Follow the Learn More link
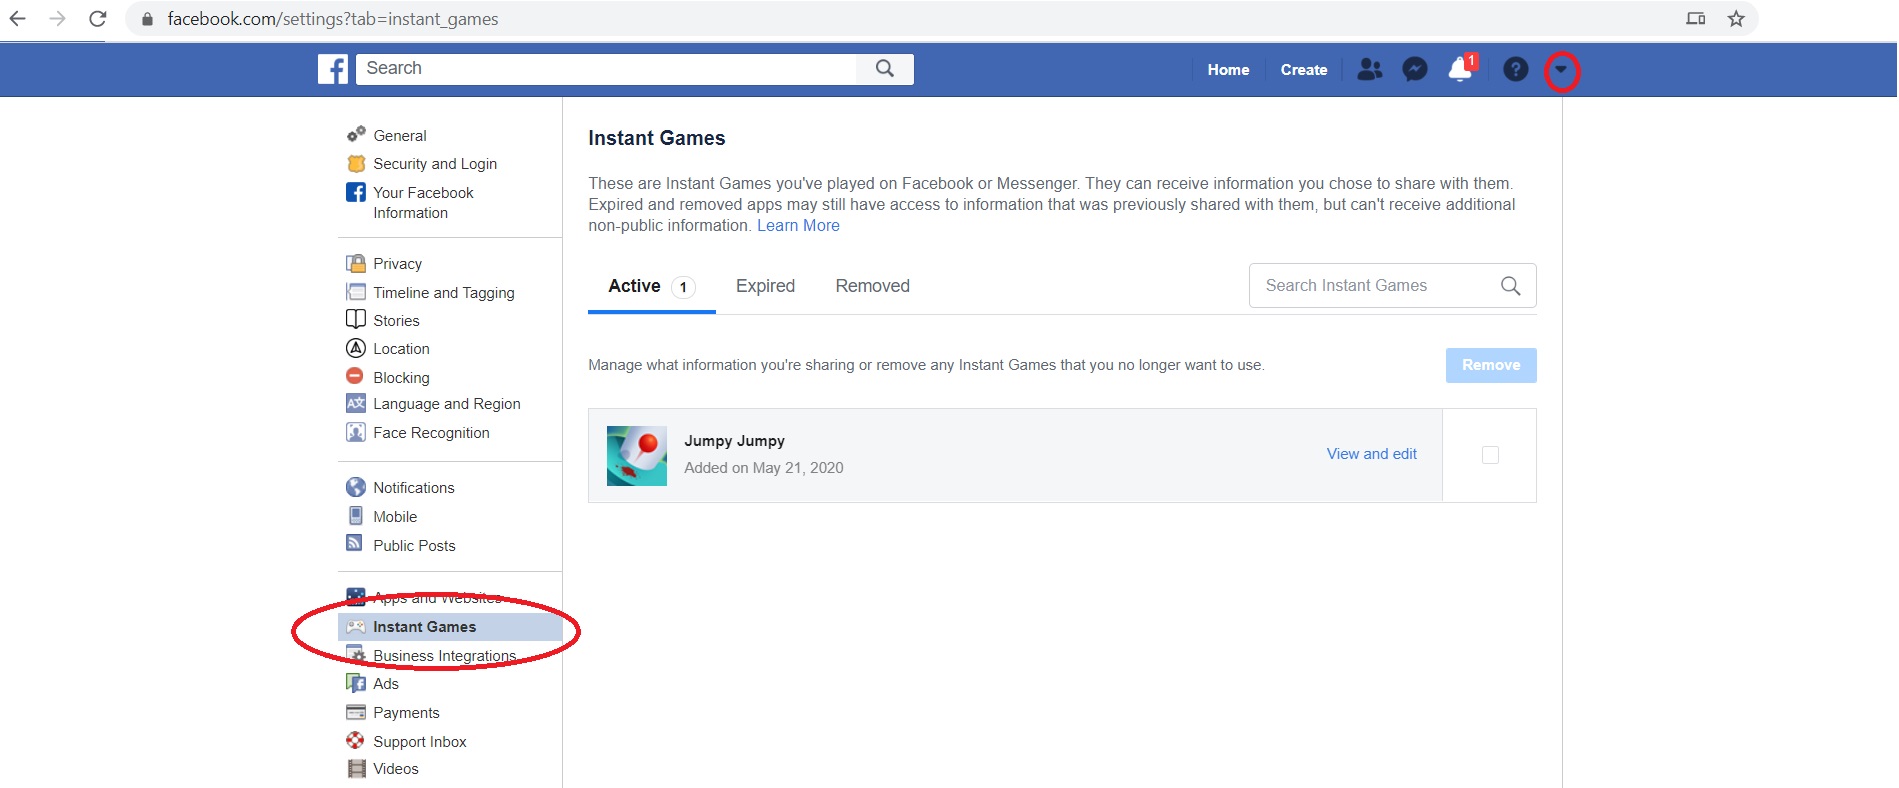The height and width of the screenshot is (788, 1899). coord(798,226)
